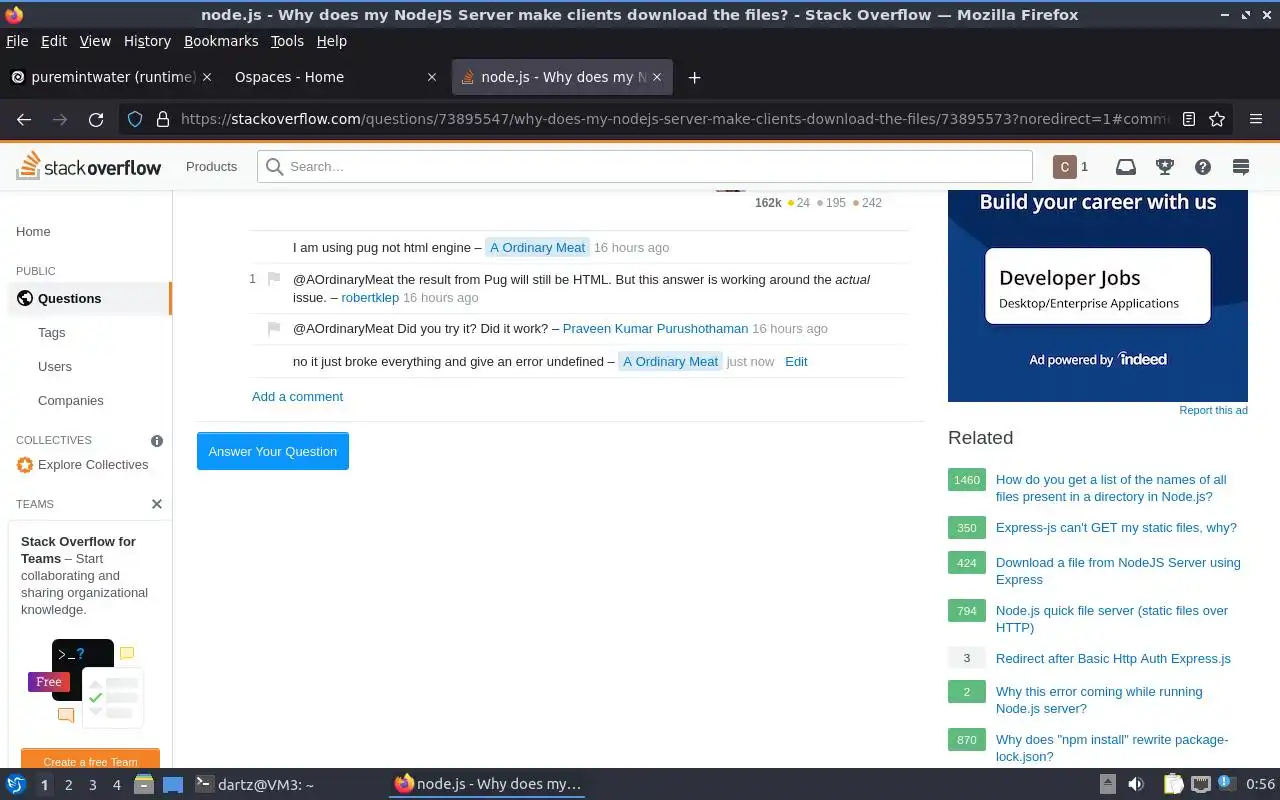Close the node.js Stack Overflow tab
Screen dimensions: 1280x800
(x=657, y=77)
